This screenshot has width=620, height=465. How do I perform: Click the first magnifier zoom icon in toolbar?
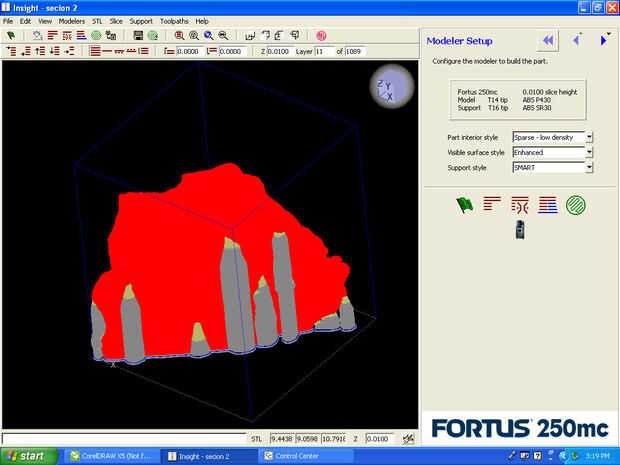[x=179, y=35]
